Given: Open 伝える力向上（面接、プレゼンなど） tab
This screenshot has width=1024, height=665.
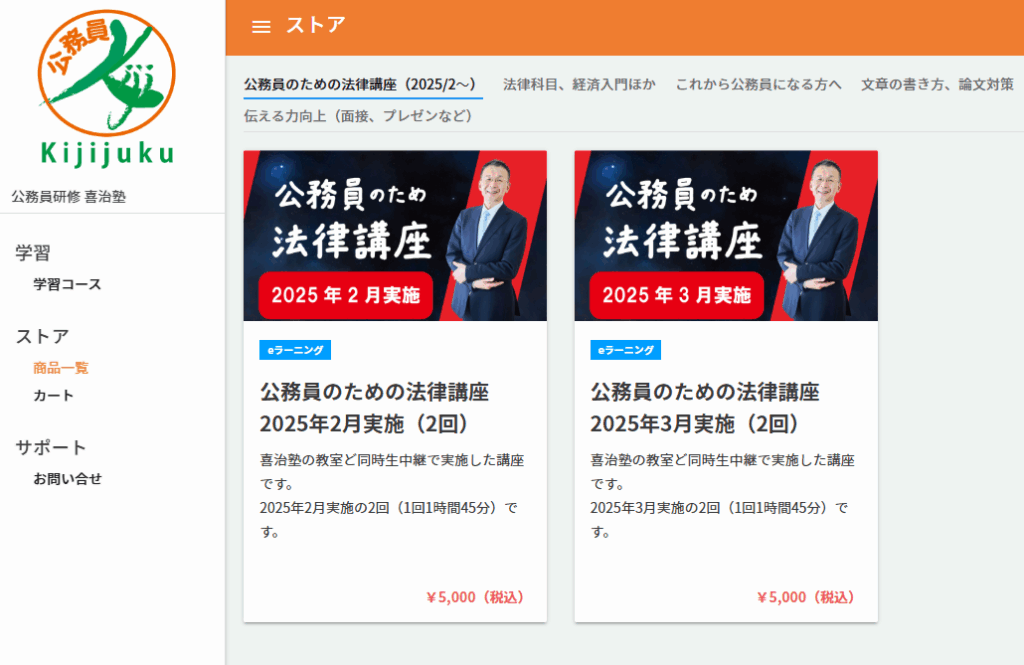Looking at the screenshot, I should coord(357,115).
